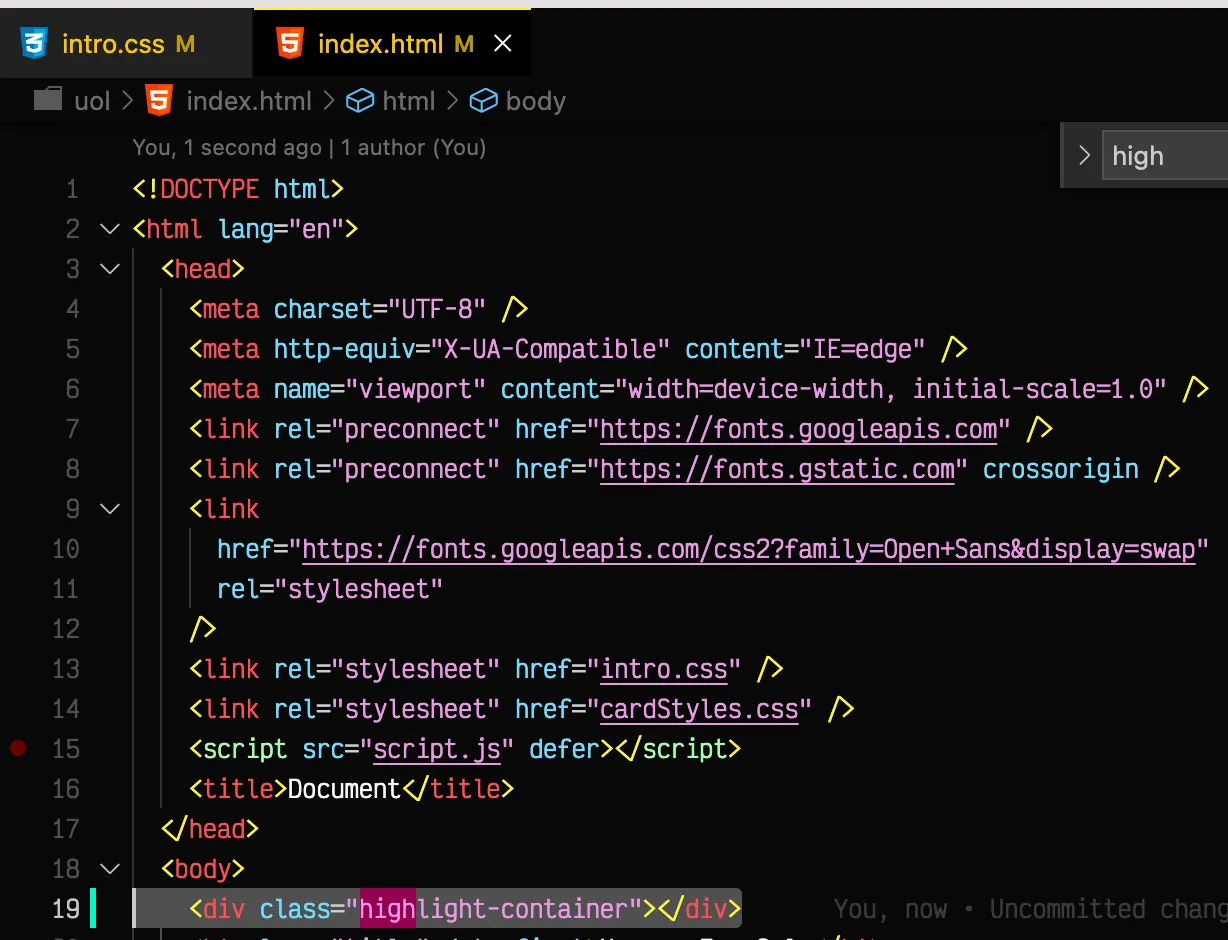Collapse the html element at line 2
This screenshot has height=940, width=1228.
coord(110,229)
